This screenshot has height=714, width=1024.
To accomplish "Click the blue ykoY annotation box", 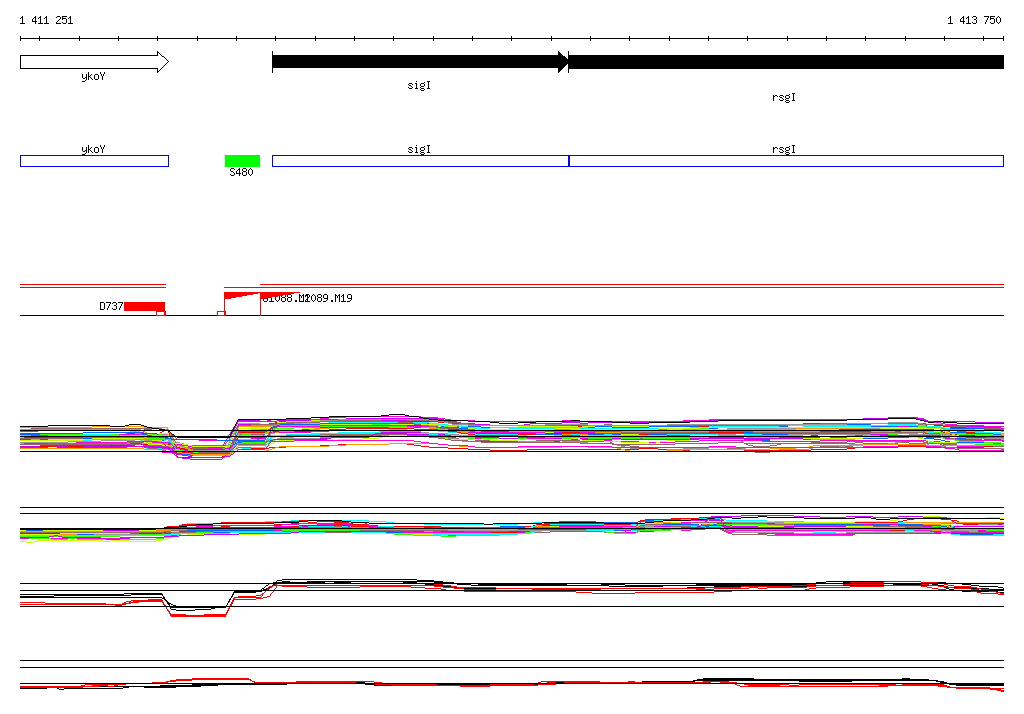I will [x=95, y=161].
